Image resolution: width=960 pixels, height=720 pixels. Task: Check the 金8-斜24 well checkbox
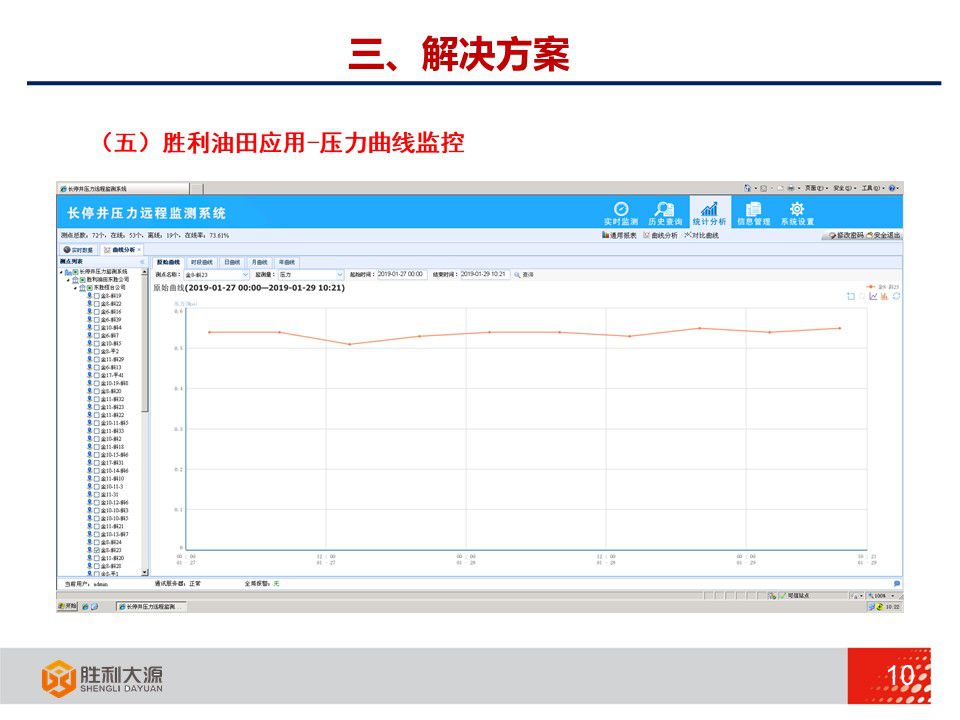[x=97, y=542]
